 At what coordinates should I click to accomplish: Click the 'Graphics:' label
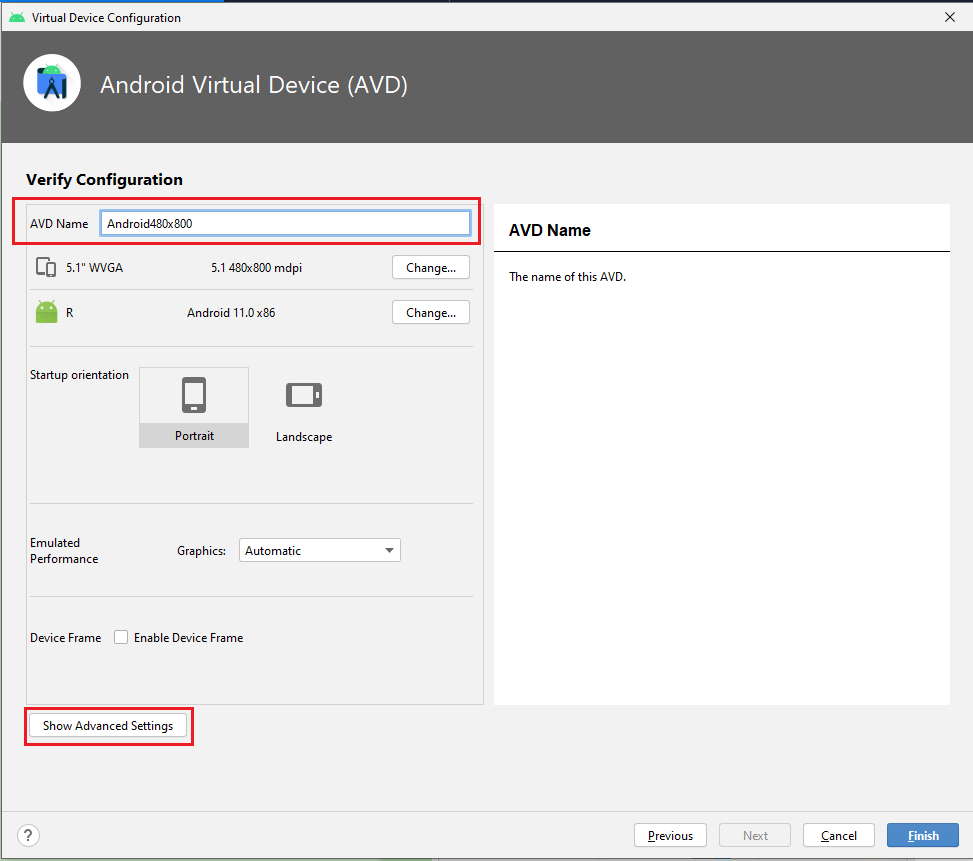click(201, 551)
